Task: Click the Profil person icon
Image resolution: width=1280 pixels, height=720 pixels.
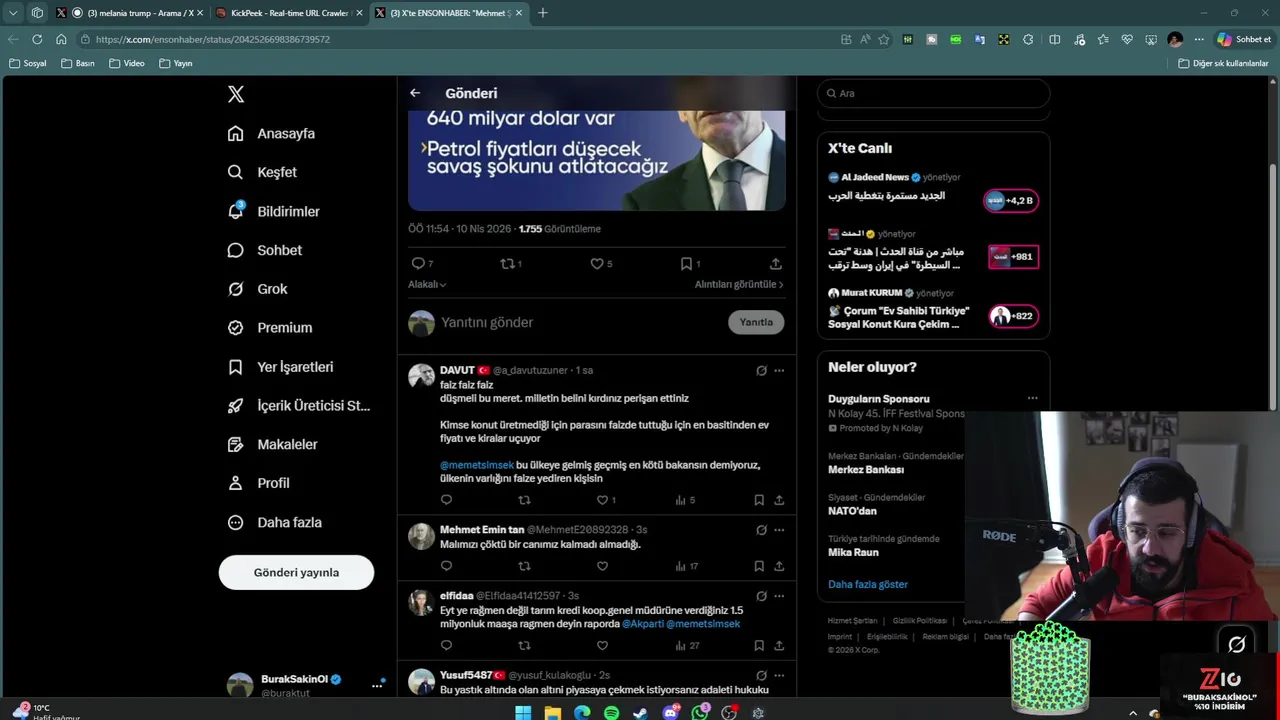Action: [x=235, y=483]
